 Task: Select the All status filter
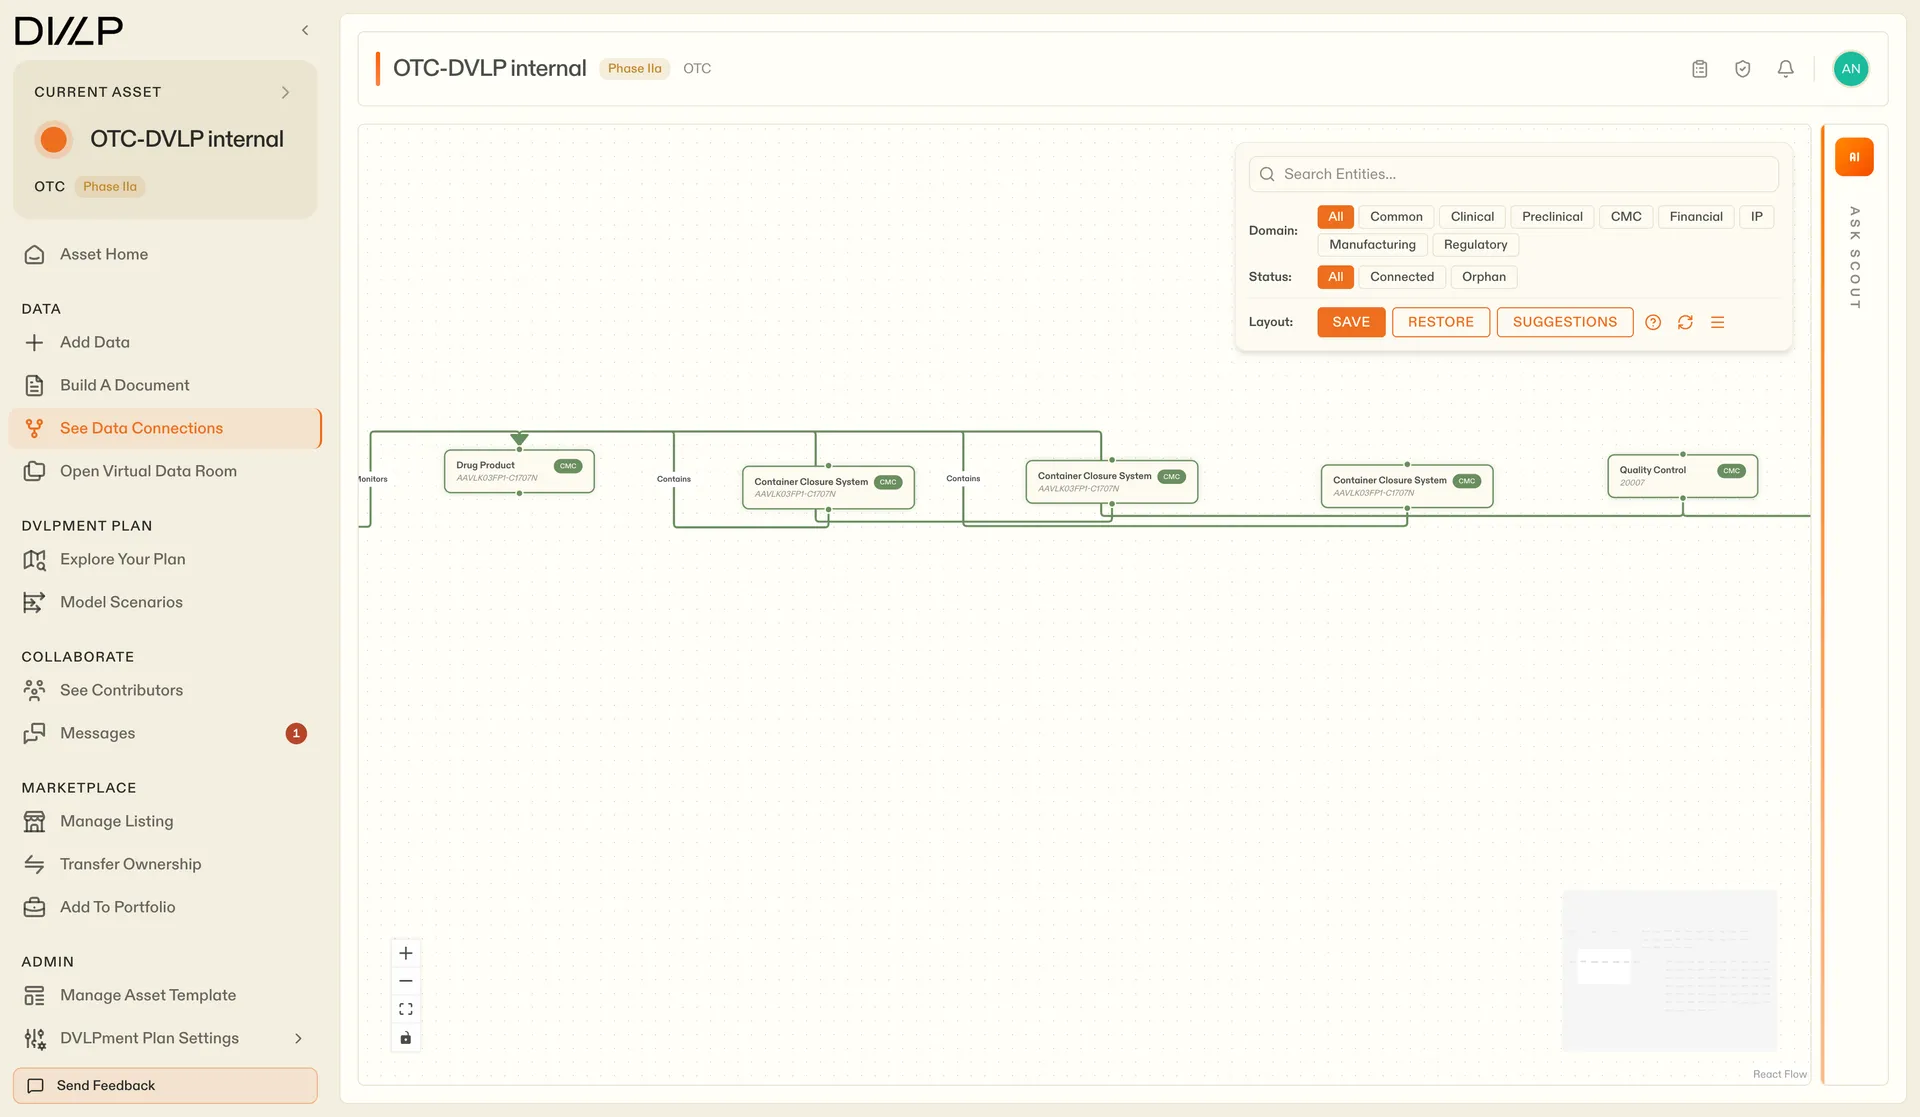1335,277
